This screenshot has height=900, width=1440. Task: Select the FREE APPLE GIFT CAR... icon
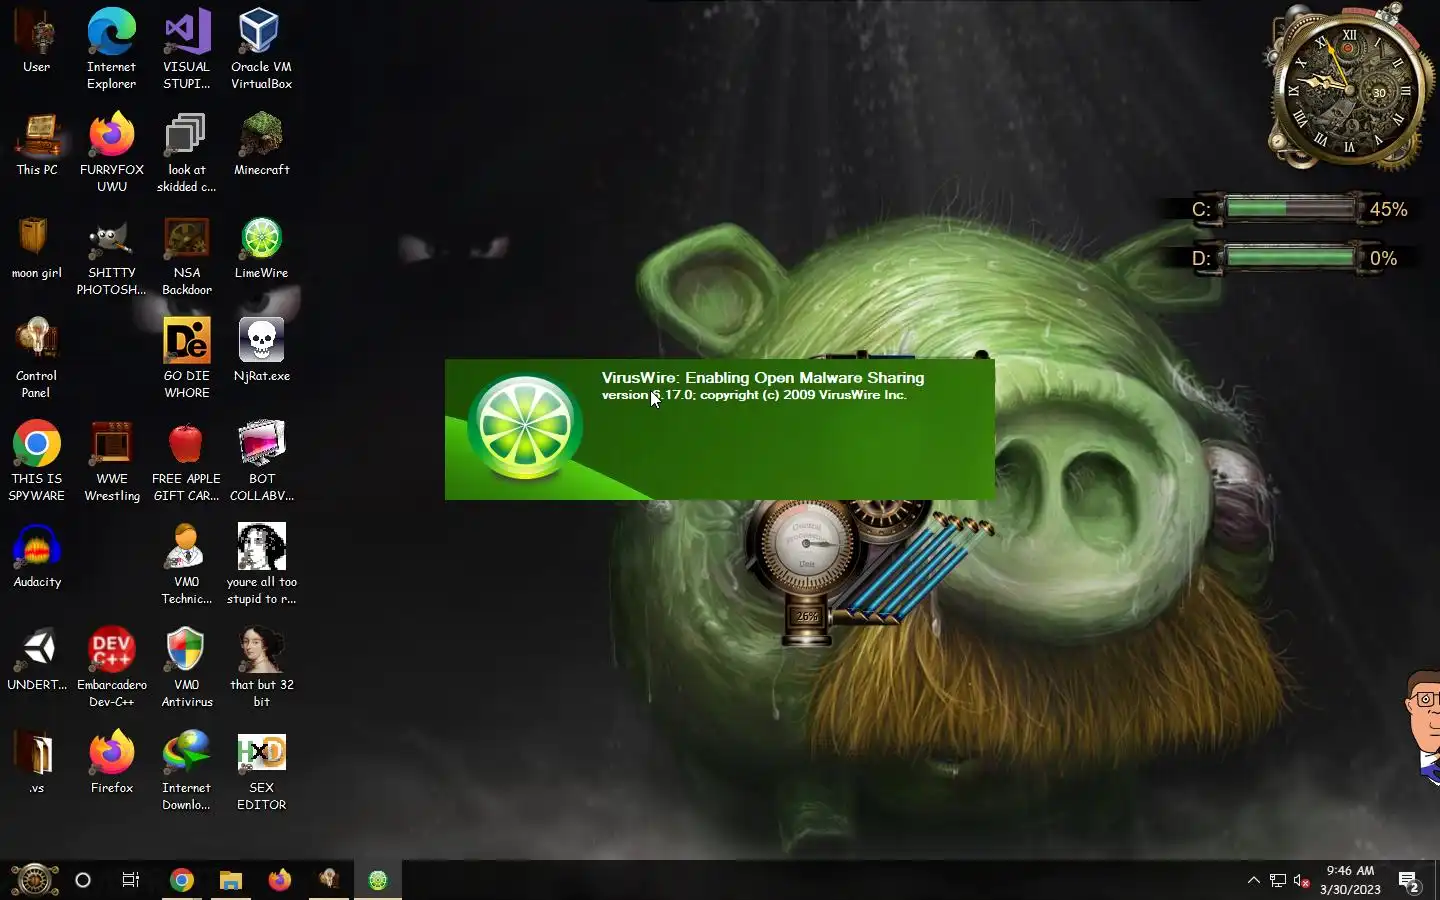187,461
